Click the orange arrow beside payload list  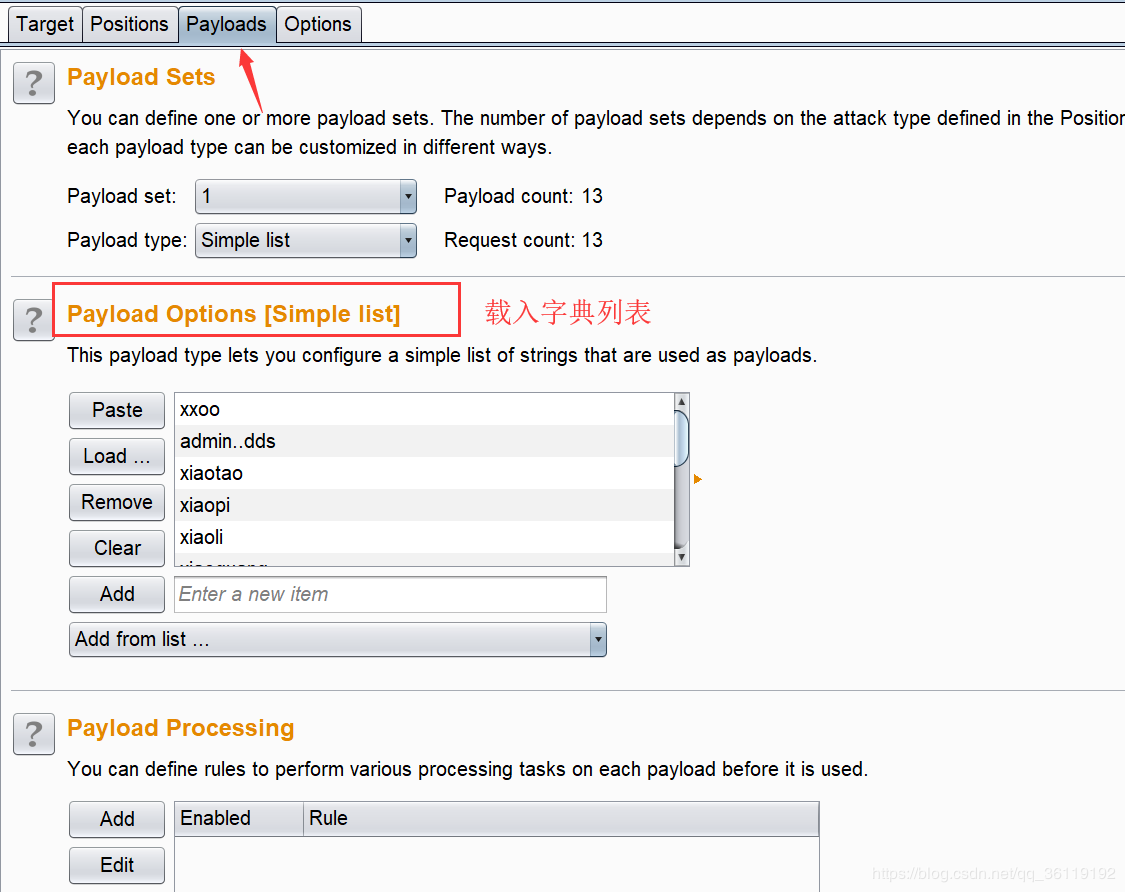698,479
